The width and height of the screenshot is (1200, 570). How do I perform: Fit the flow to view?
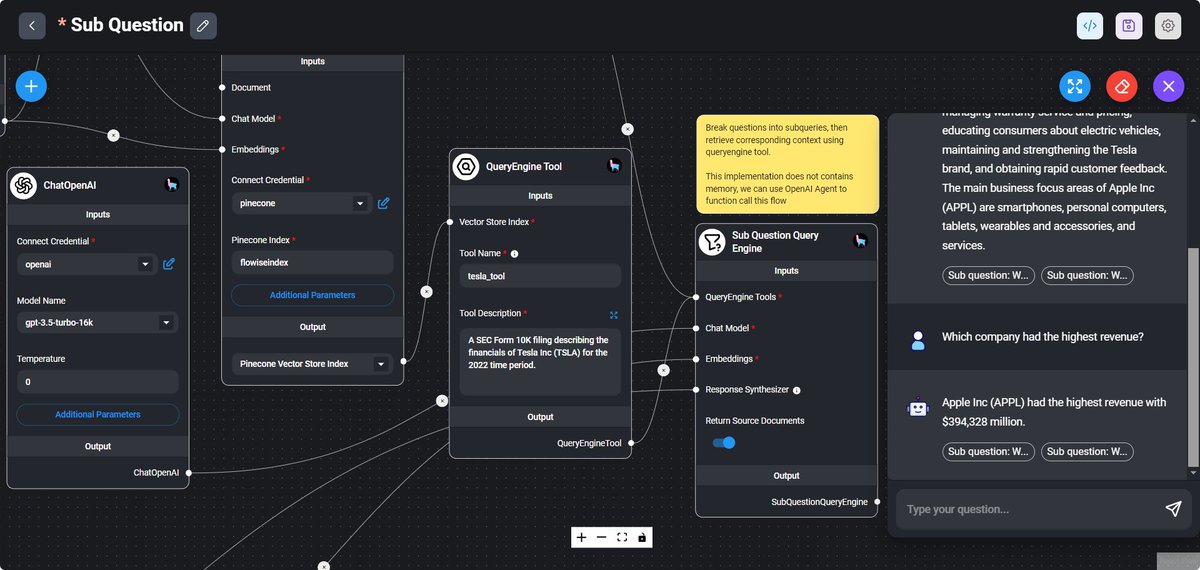tap(622, 537)
